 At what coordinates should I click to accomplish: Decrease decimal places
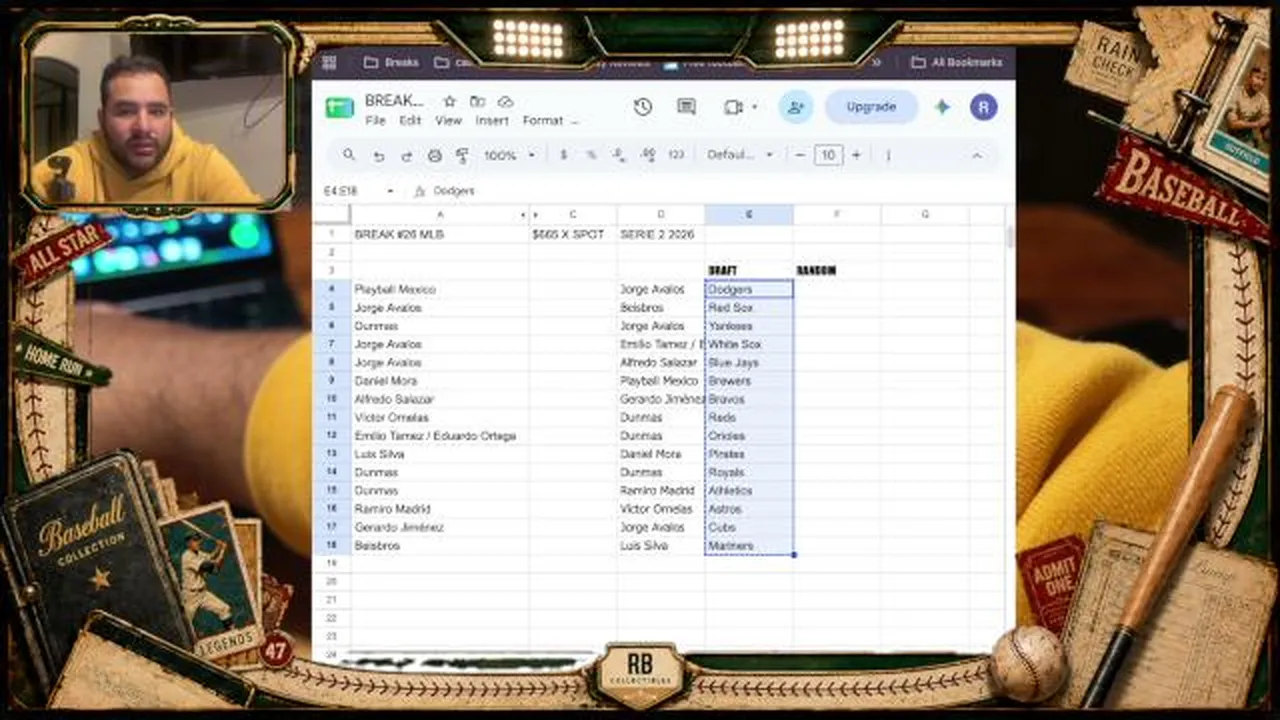pos(619,155)
